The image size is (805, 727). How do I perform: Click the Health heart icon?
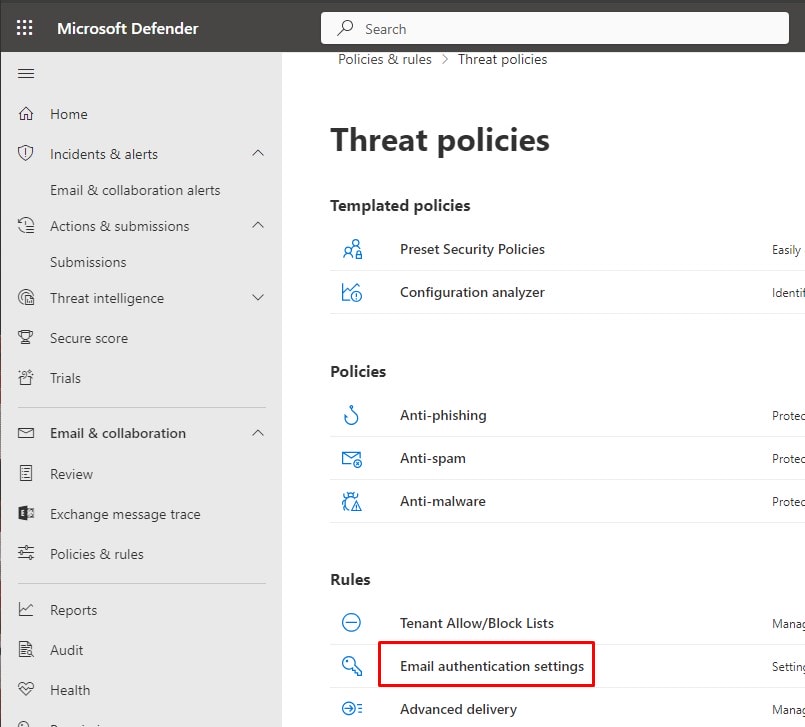point(26,688)
